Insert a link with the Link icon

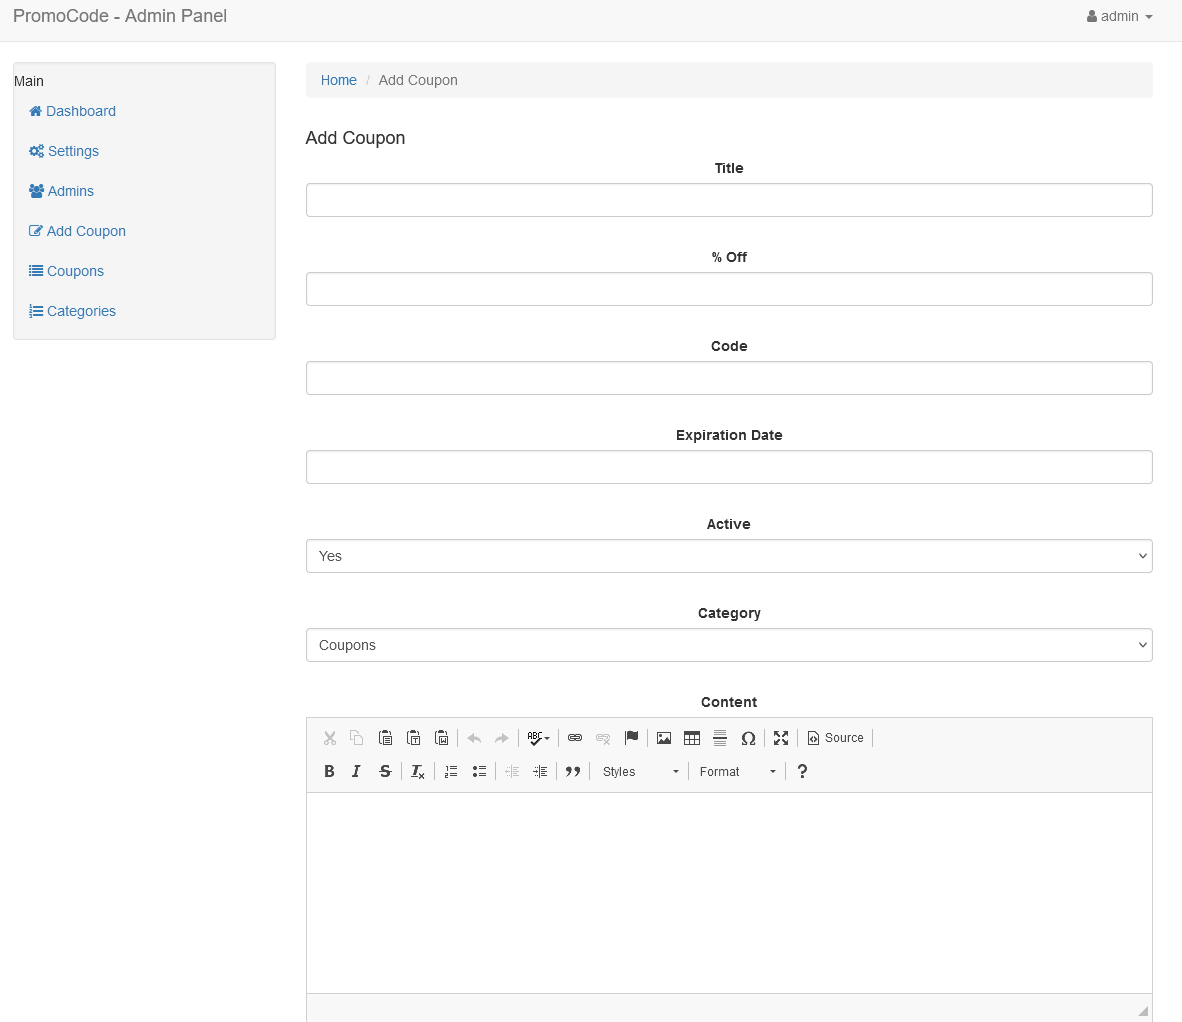[x=575, y=738]
